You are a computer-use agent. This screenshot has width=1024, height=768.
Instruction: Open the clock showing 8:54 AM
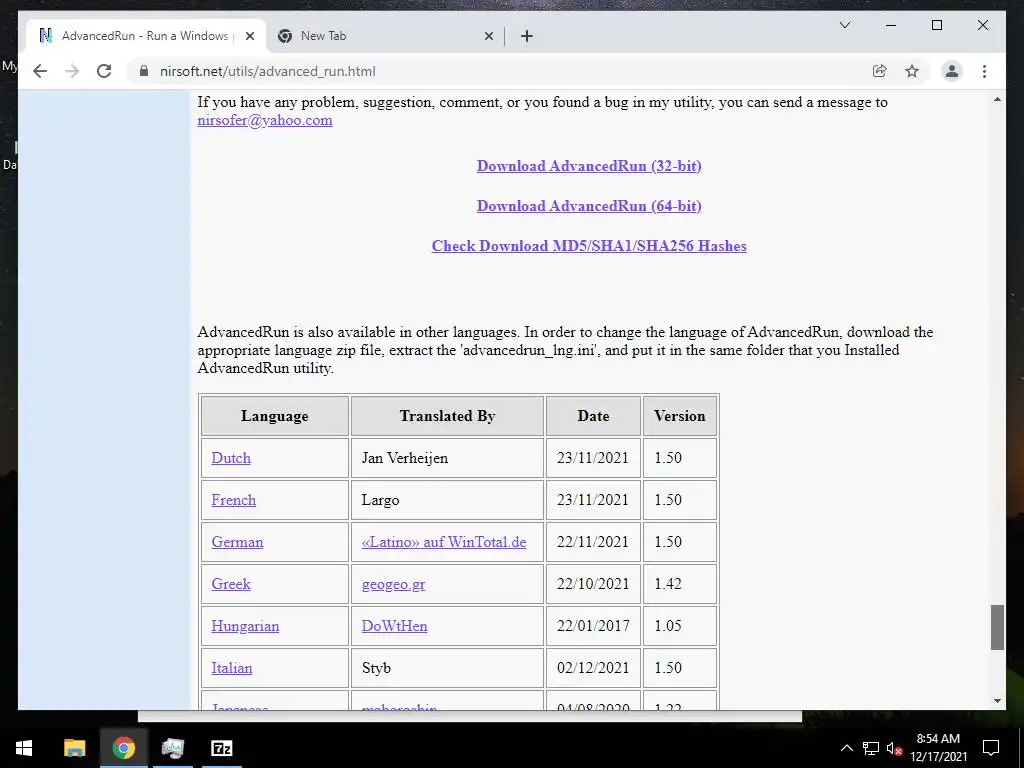(938, 748)
